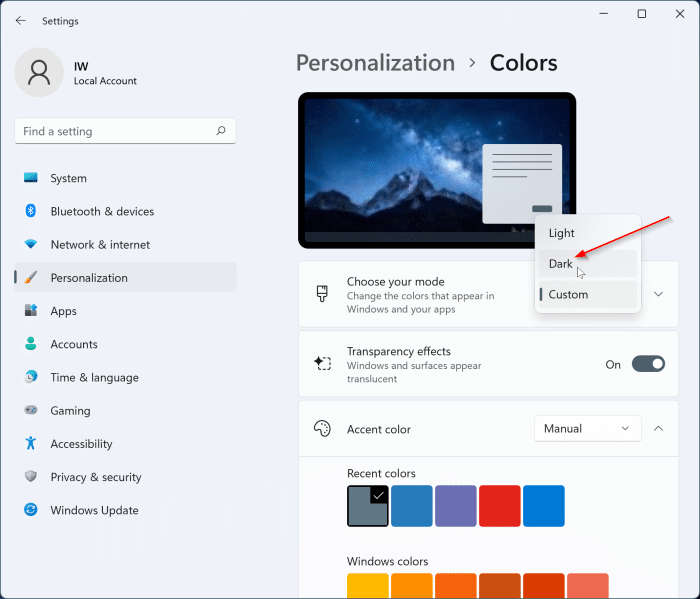Open Privacy & security settings

pyautogui.click(x=125, y=476)
